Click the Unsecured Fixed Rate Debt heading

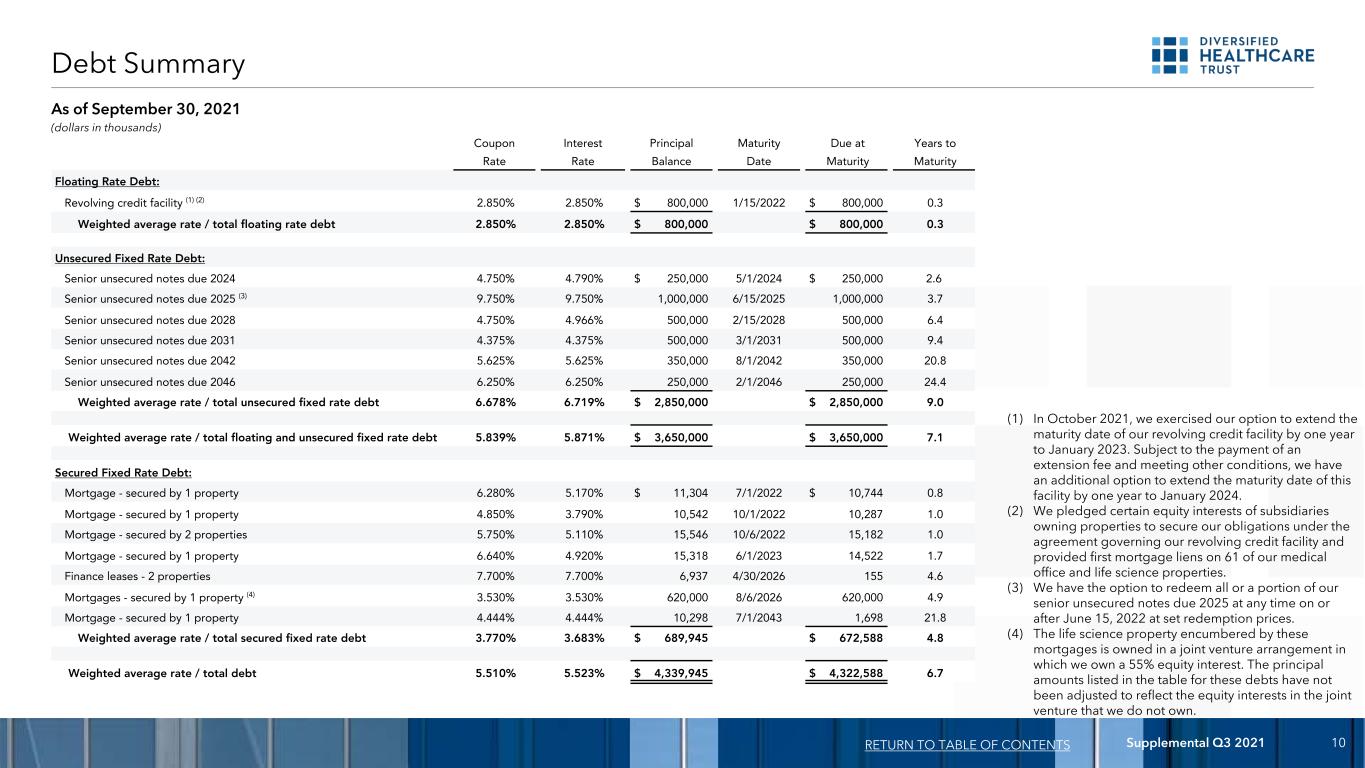[x=122, y=258]
